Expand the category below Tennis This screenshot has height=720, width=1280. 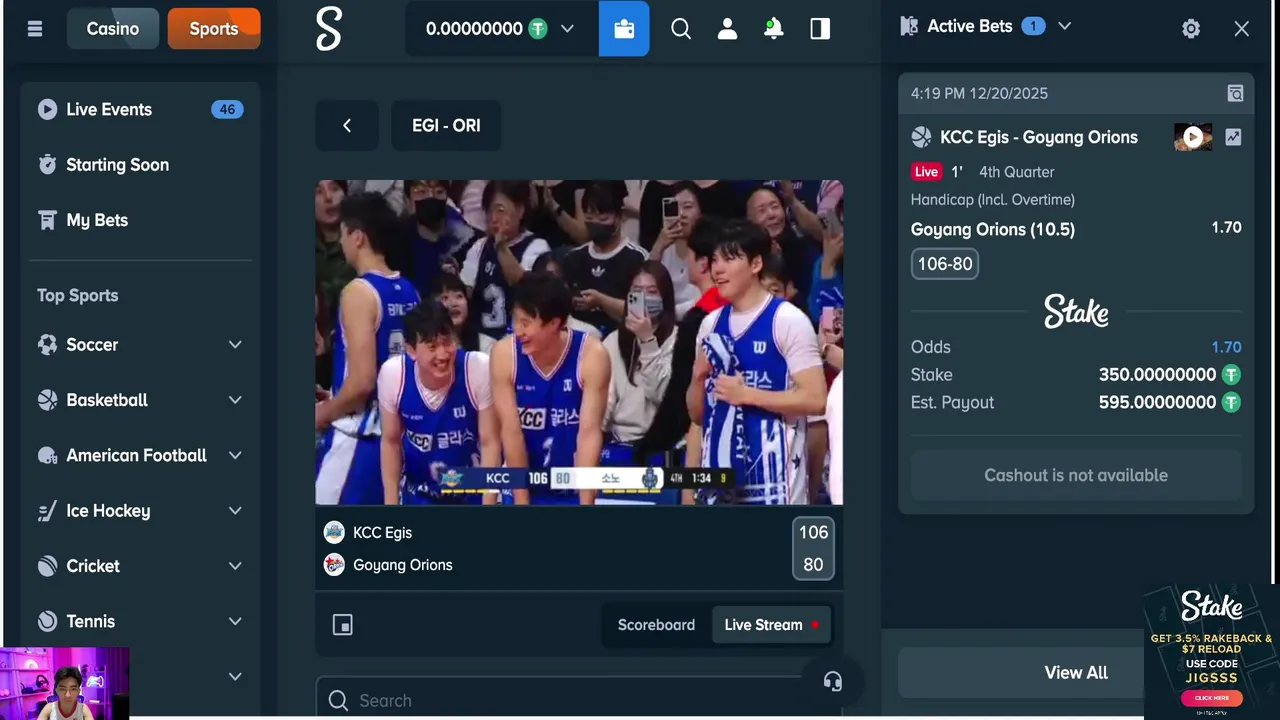tap(235, 677)
